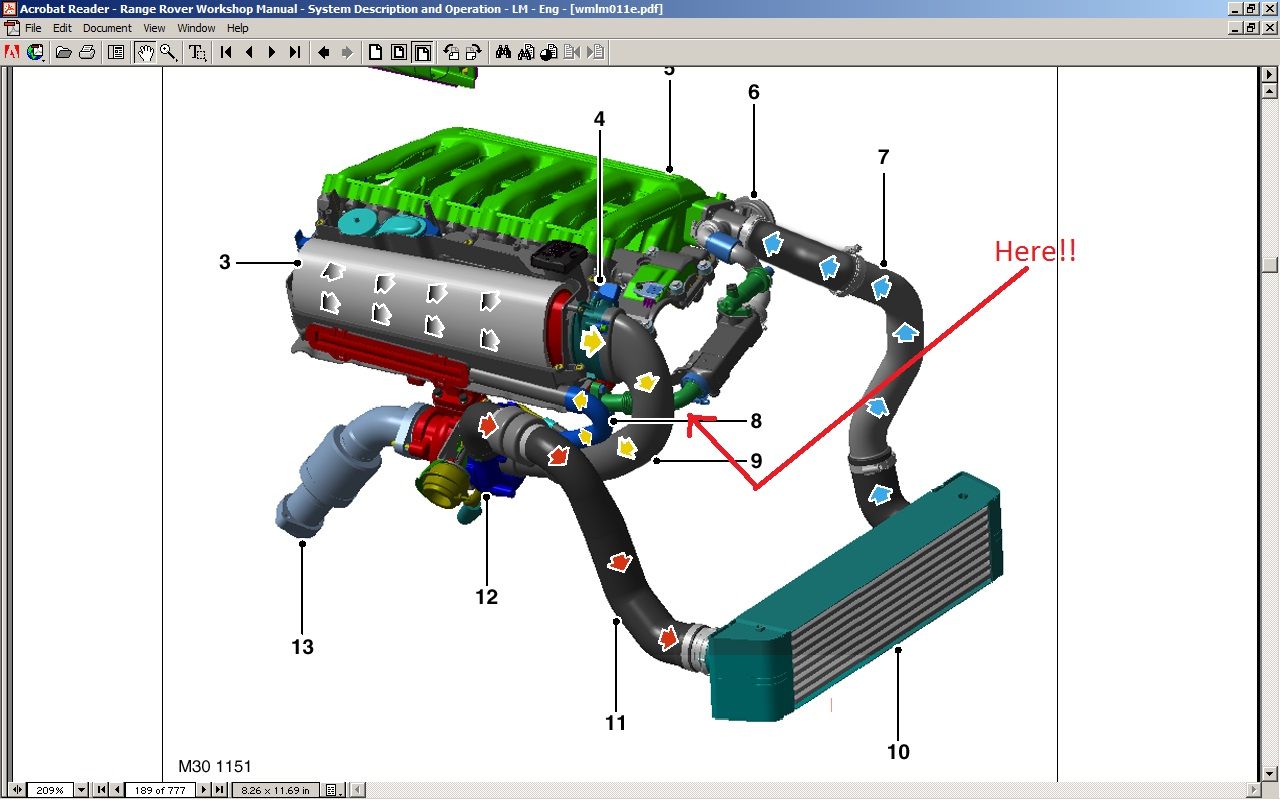Go to next page from toolbar
The width and height of the screenshot is (1280, 800).
point(272,52)
